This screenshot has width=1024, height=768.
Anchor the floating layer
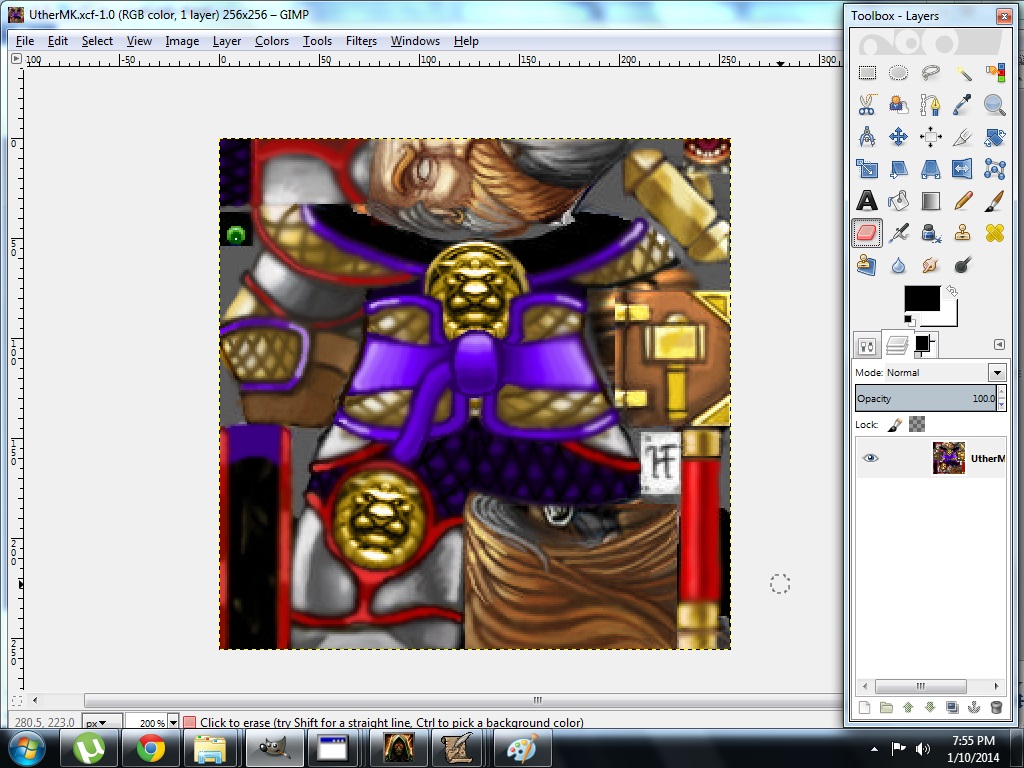pos(974,707)
